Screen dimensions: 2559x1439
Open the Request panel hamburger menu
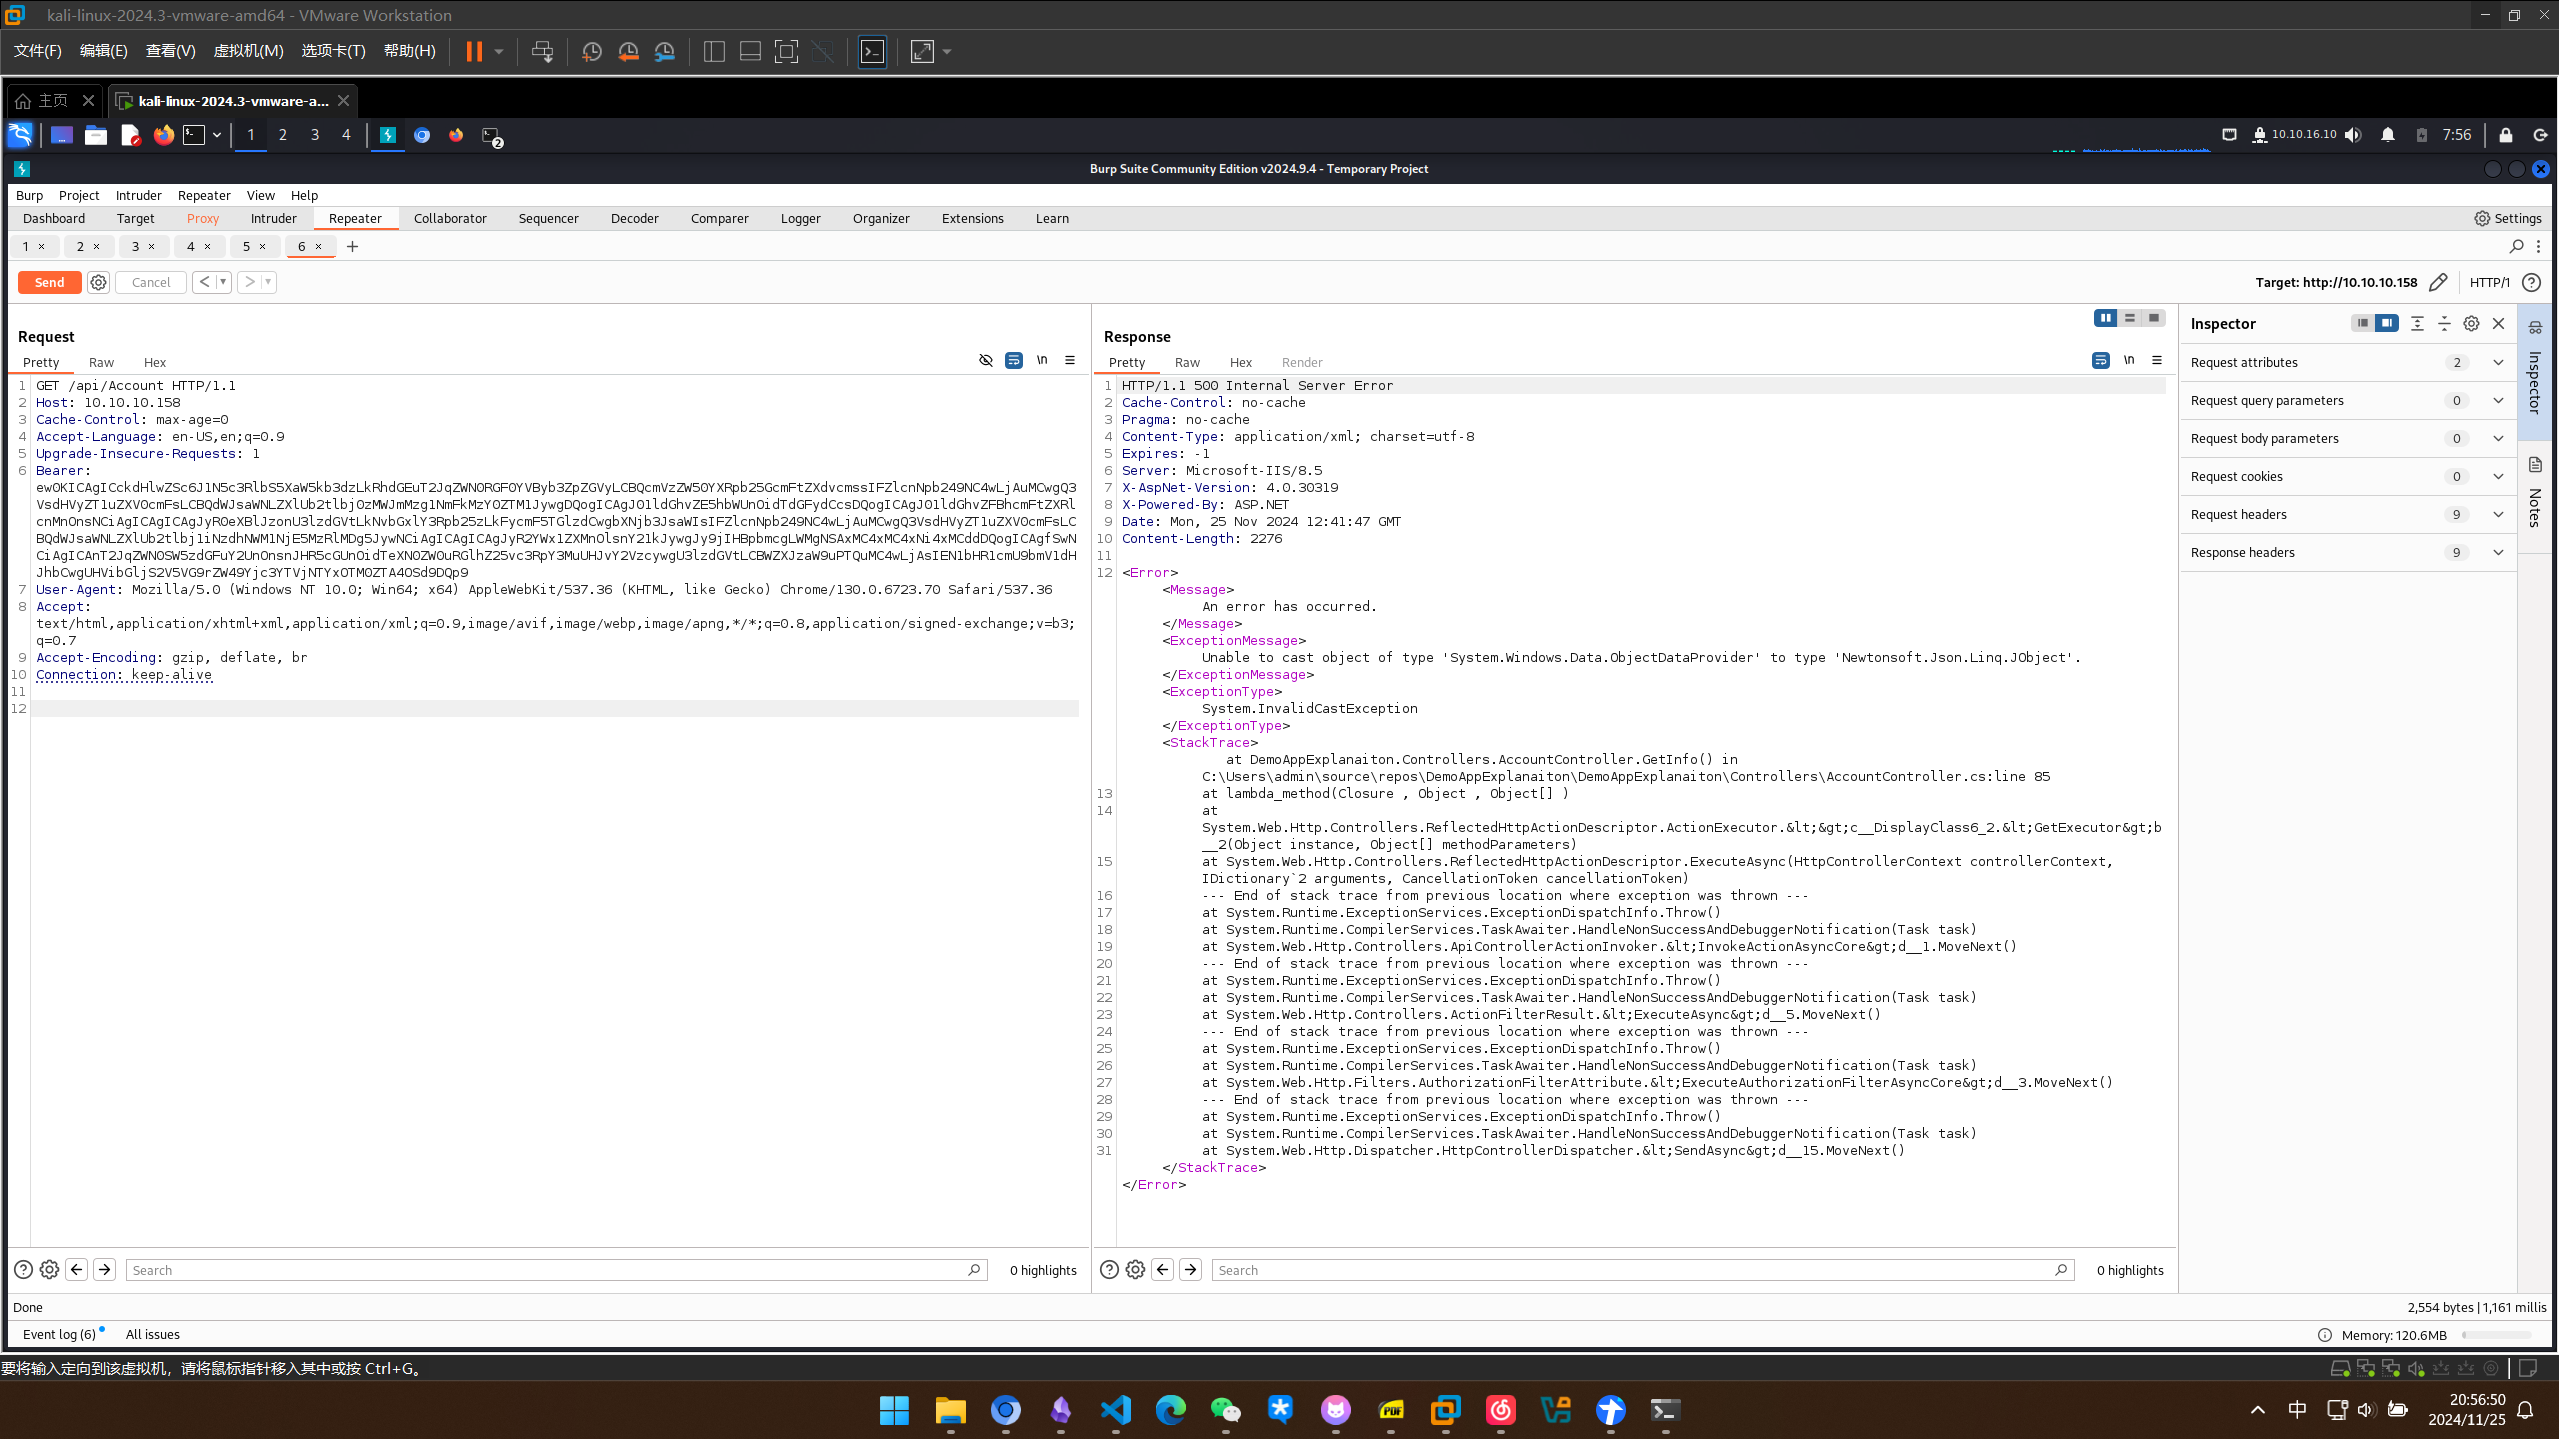pos(1069,360)
